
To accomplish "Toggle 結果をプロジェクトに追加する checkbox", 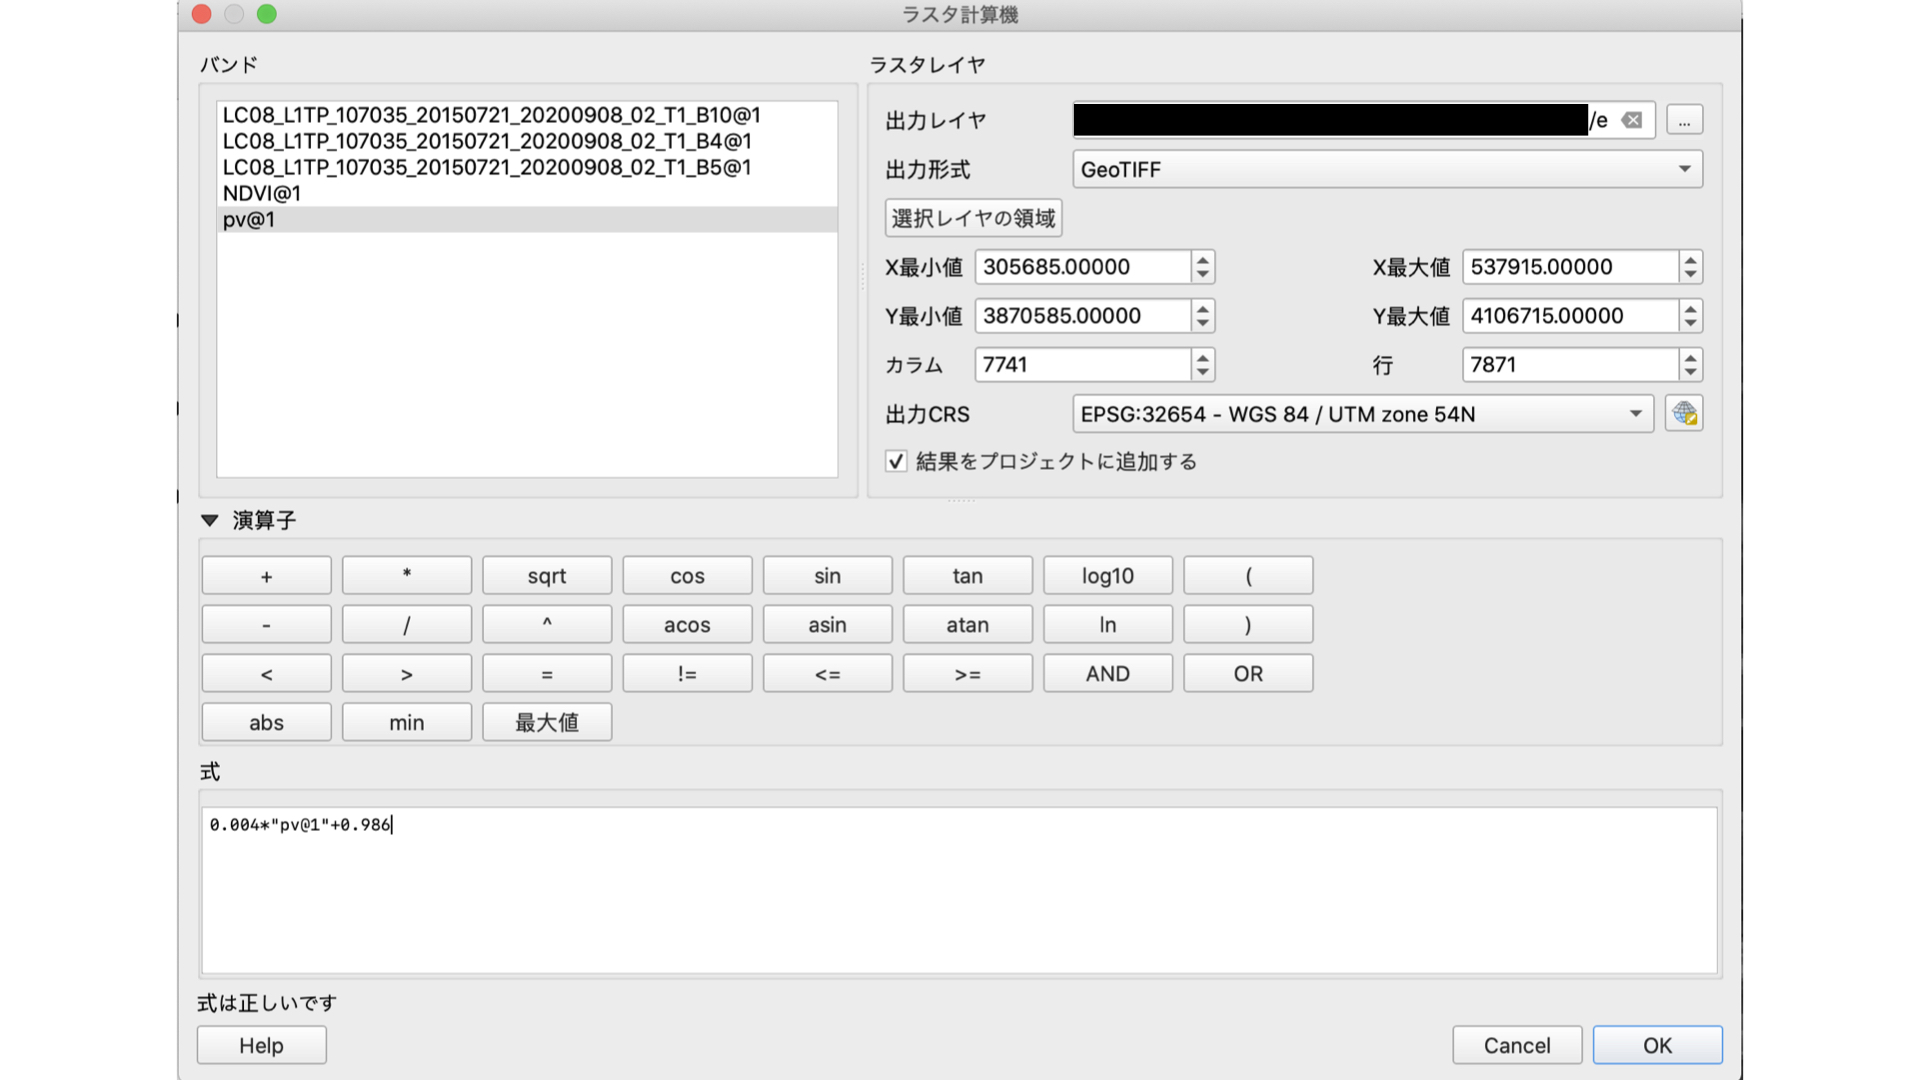I will coord(896,461).
